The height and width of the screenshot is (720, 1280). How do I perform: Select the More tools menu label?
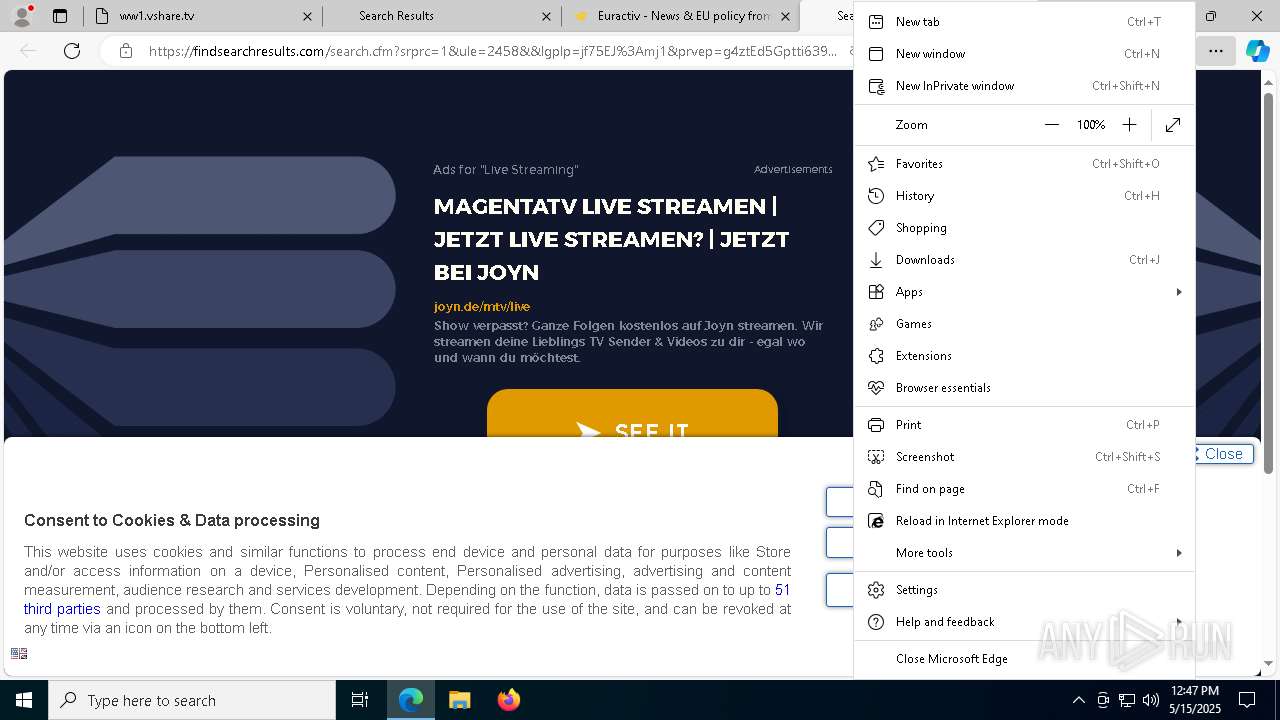pyautogui.click(x=924, y=552)
